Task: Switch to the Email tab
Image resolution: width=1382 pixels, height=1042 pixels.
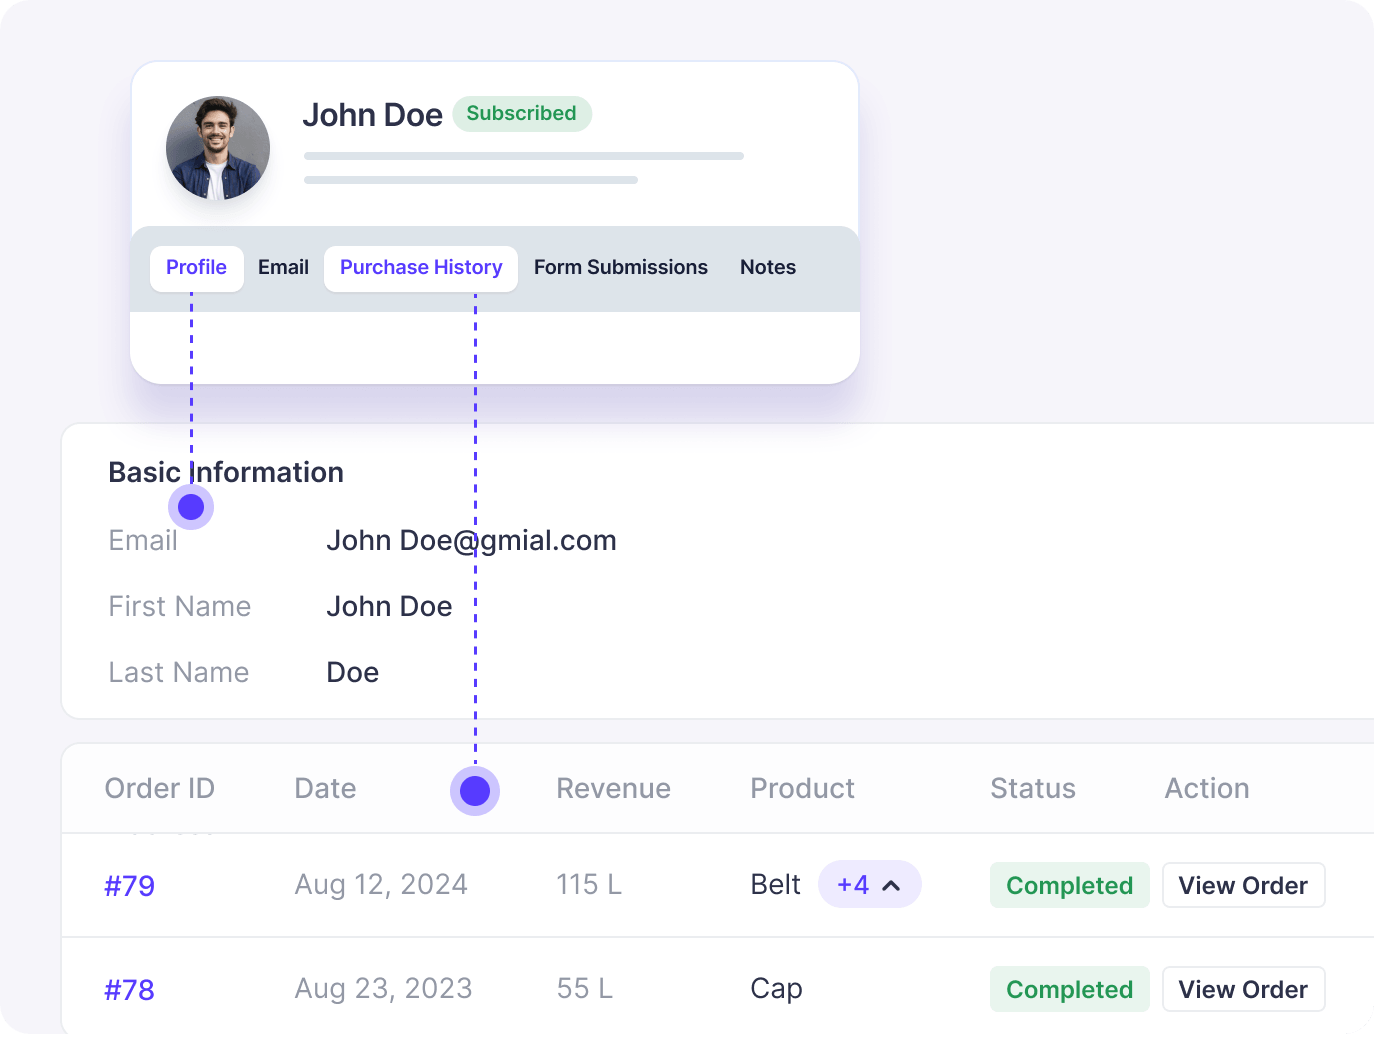Action: click(283, 268)
